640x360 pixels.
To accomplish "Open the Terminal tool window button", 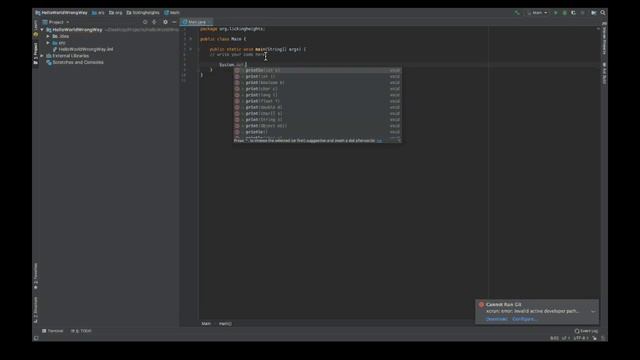I will pos(53,331).
